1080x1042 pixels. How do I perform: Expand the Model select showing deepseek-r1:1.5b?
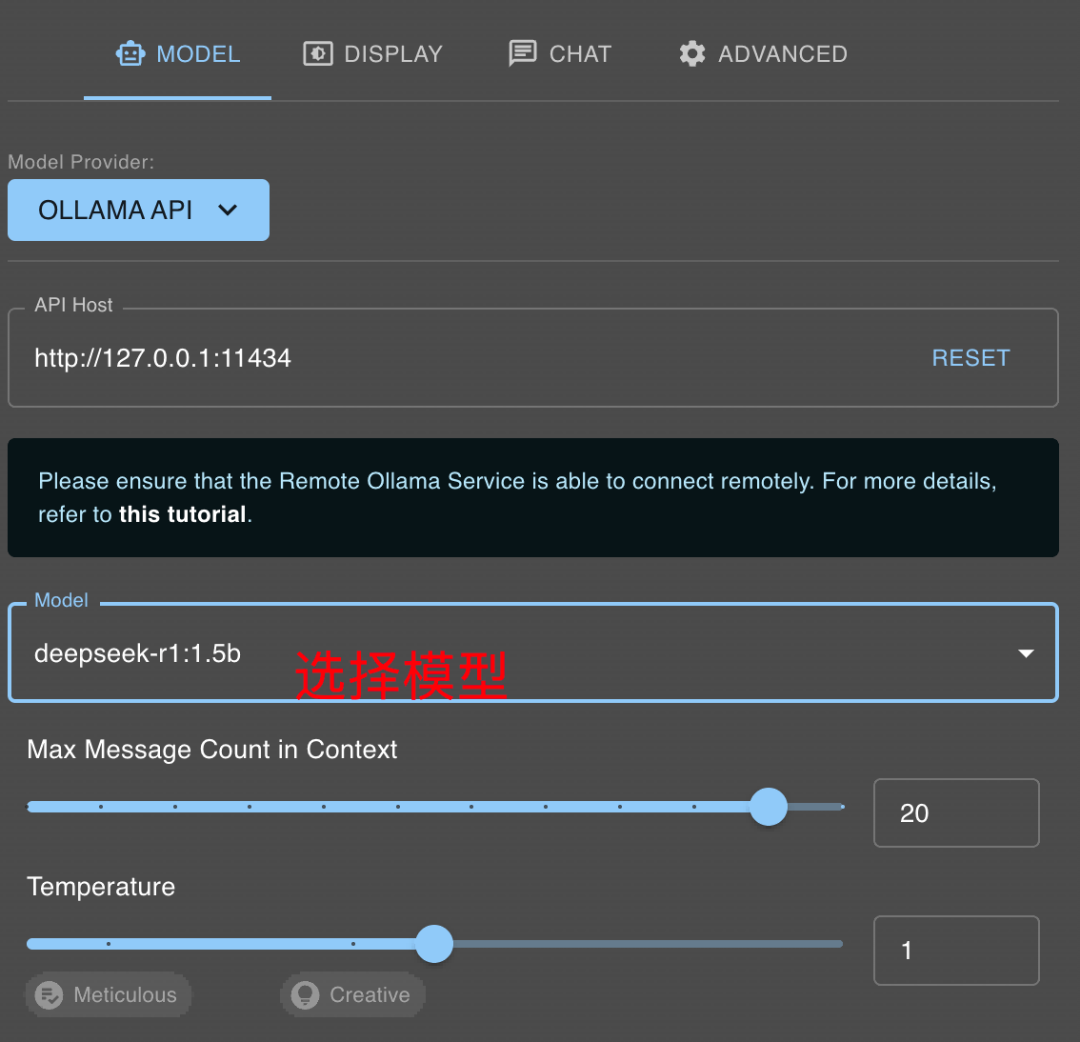click(x=533, y=653)
